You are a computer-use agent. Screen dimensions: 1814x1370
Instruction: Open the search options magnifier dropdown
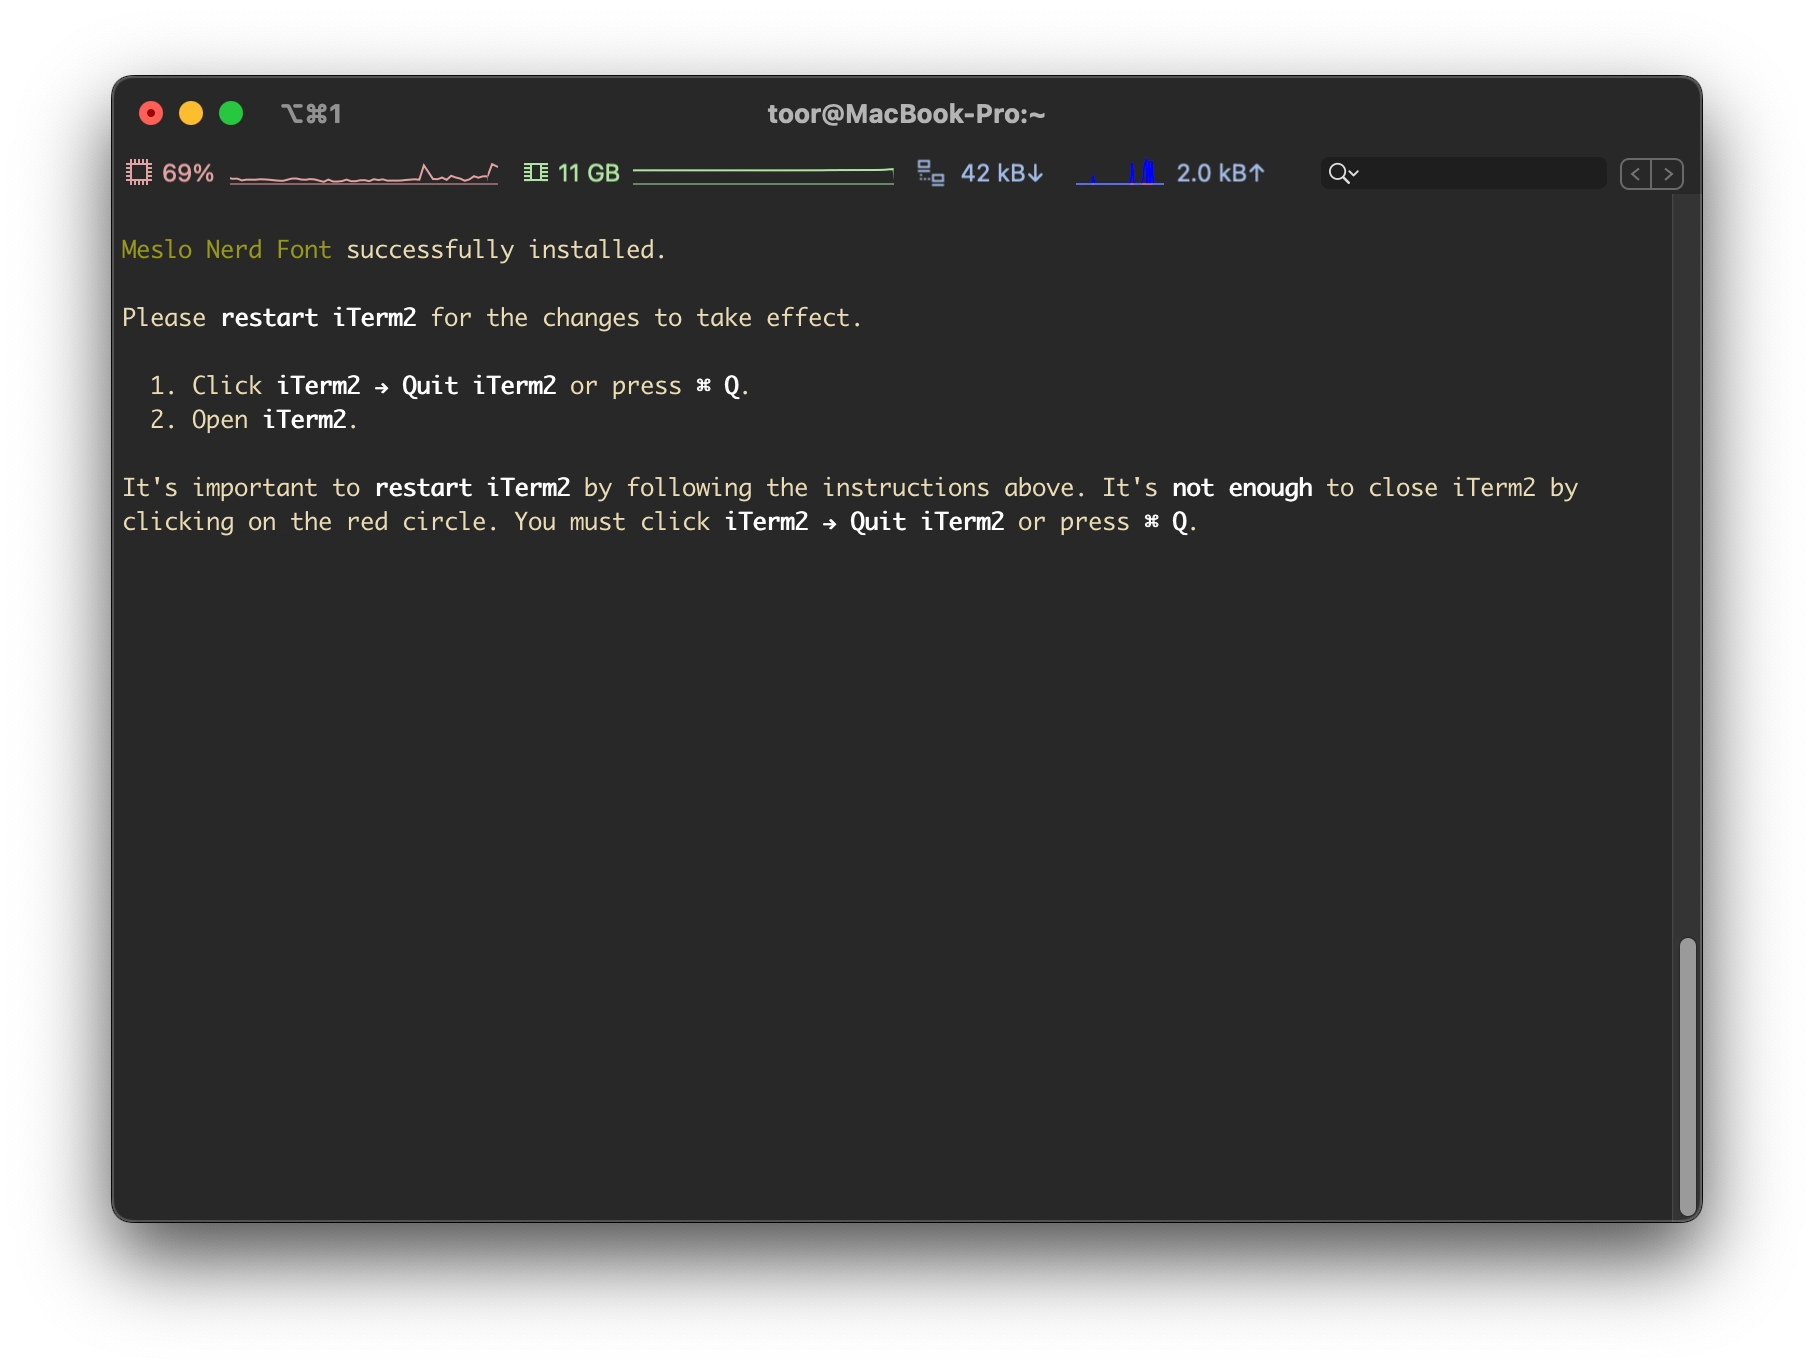coord(1343,173)
